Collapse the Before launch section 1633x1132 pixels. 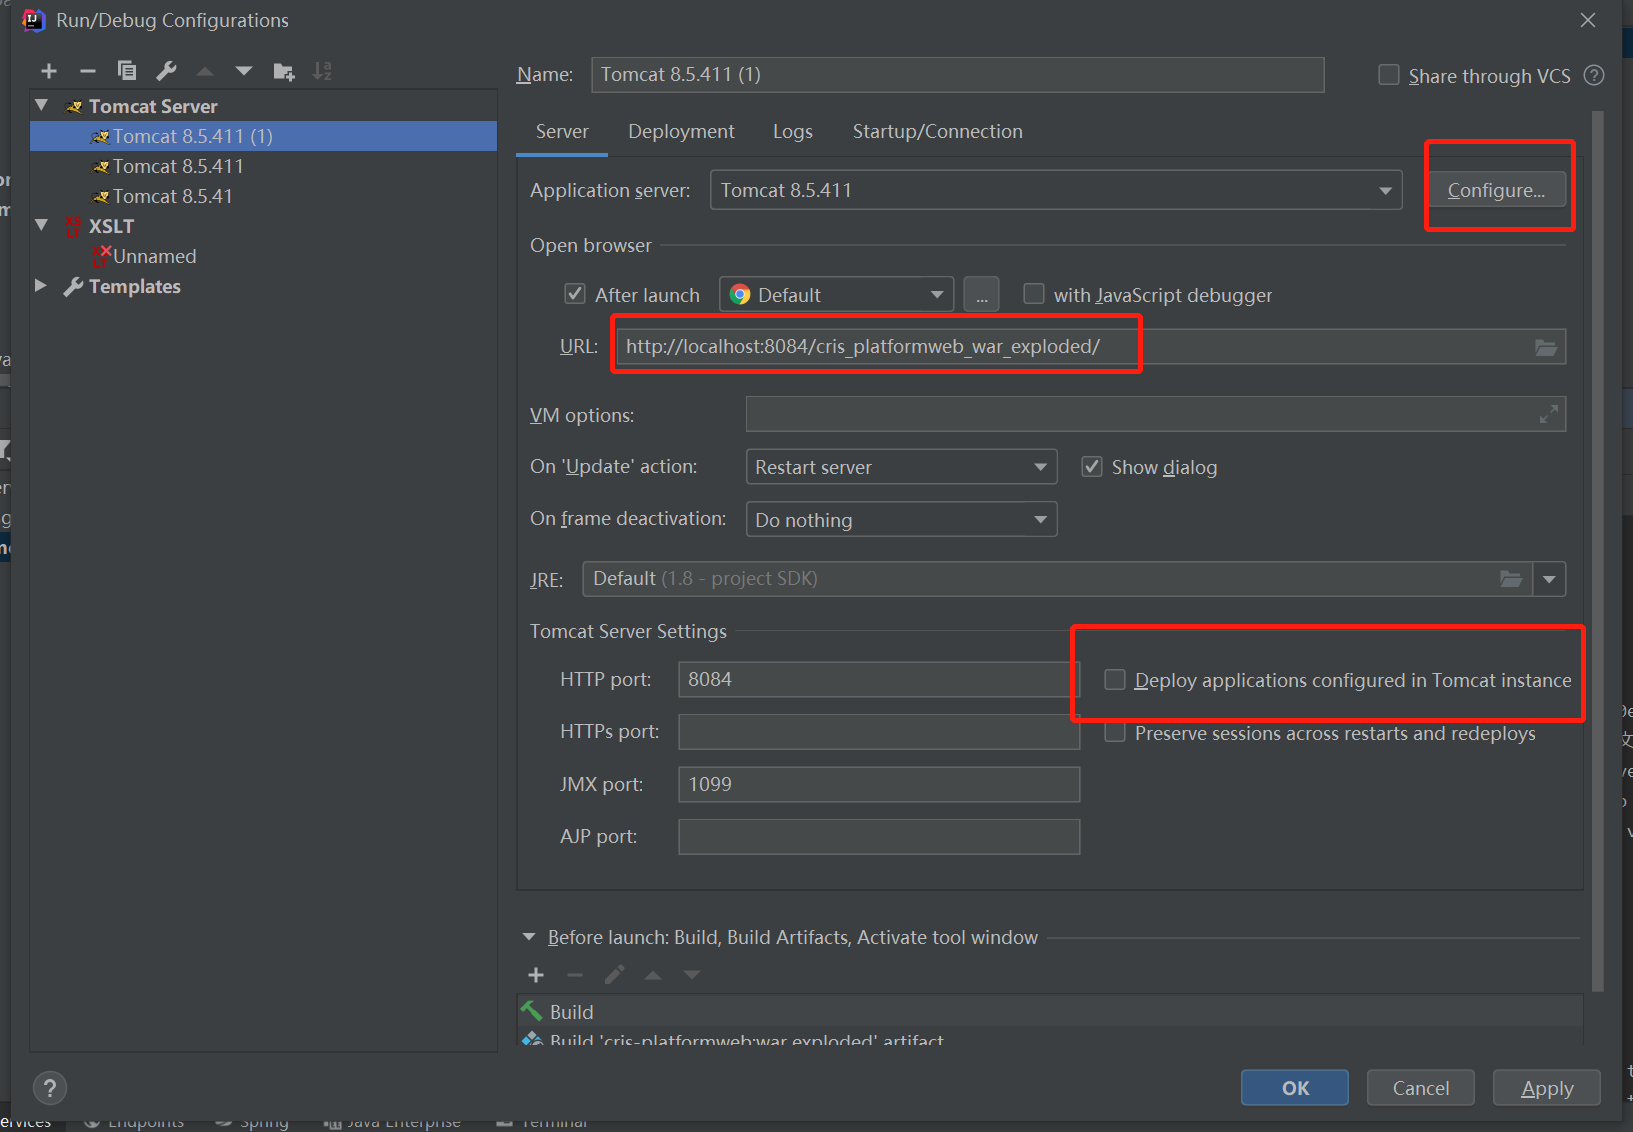coord(529,937)
